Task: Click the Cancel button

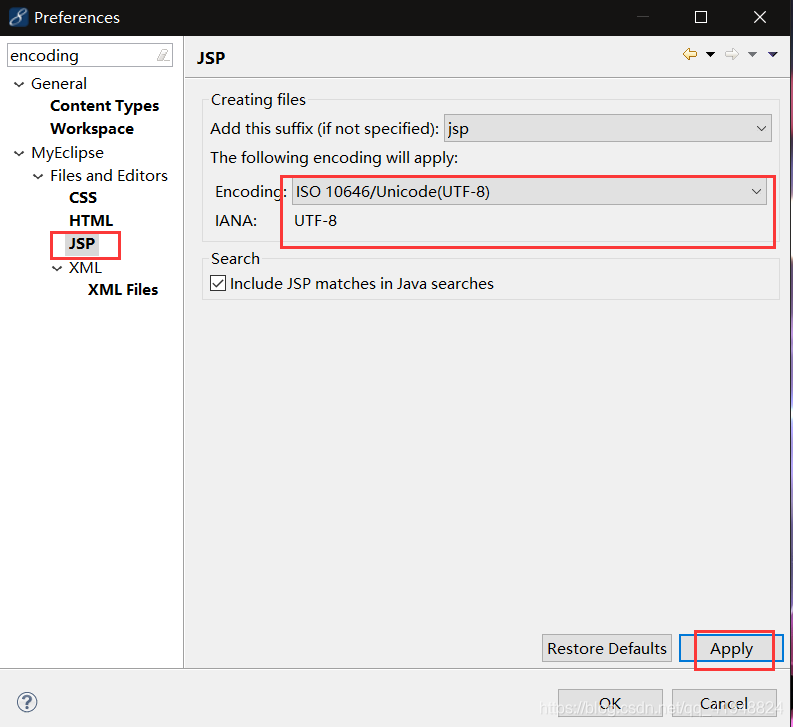Action: (724, 703)
